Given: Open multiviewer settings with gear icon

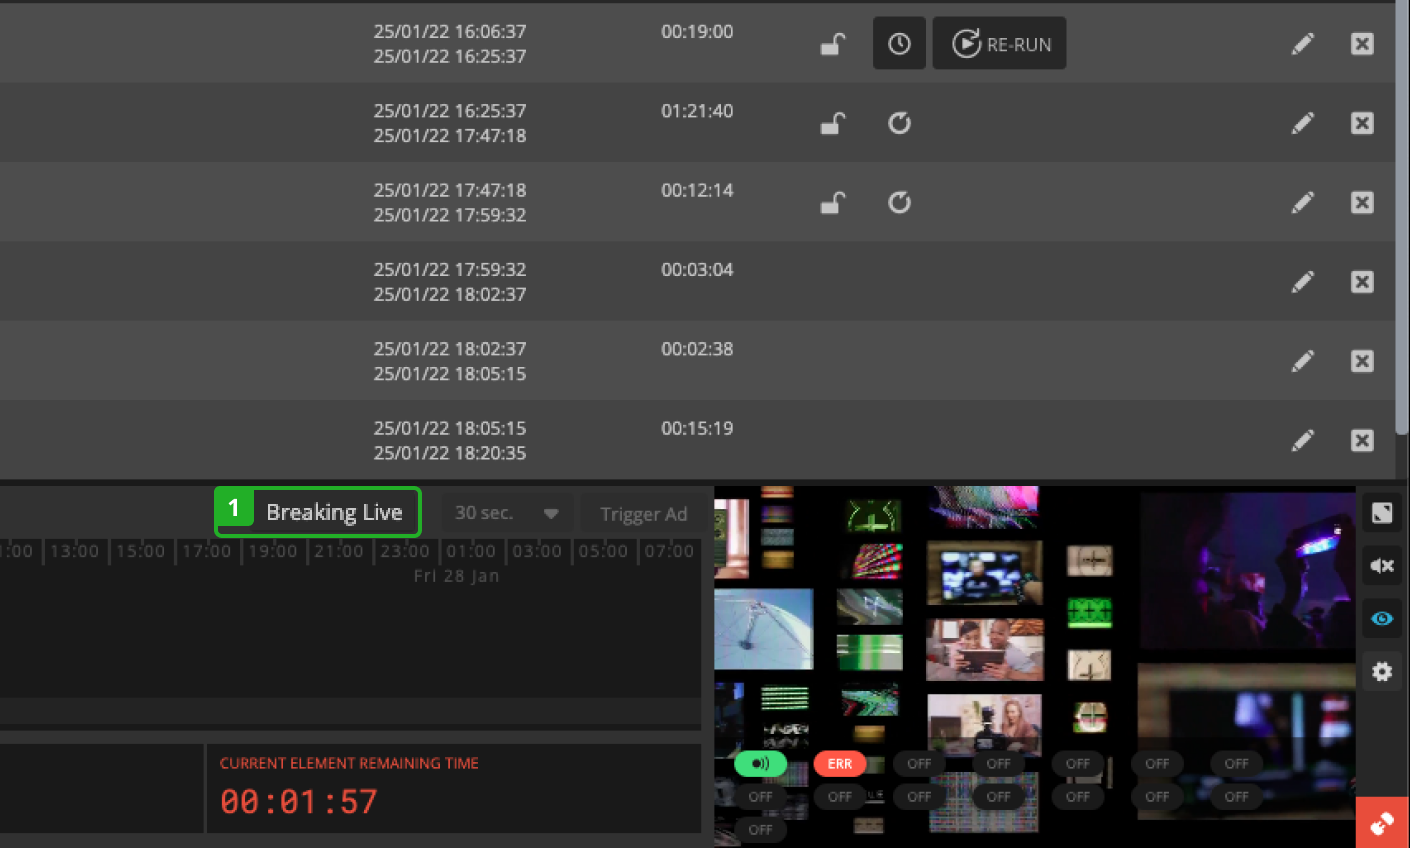Looking at the screenshot, I should pos(1381,671).
